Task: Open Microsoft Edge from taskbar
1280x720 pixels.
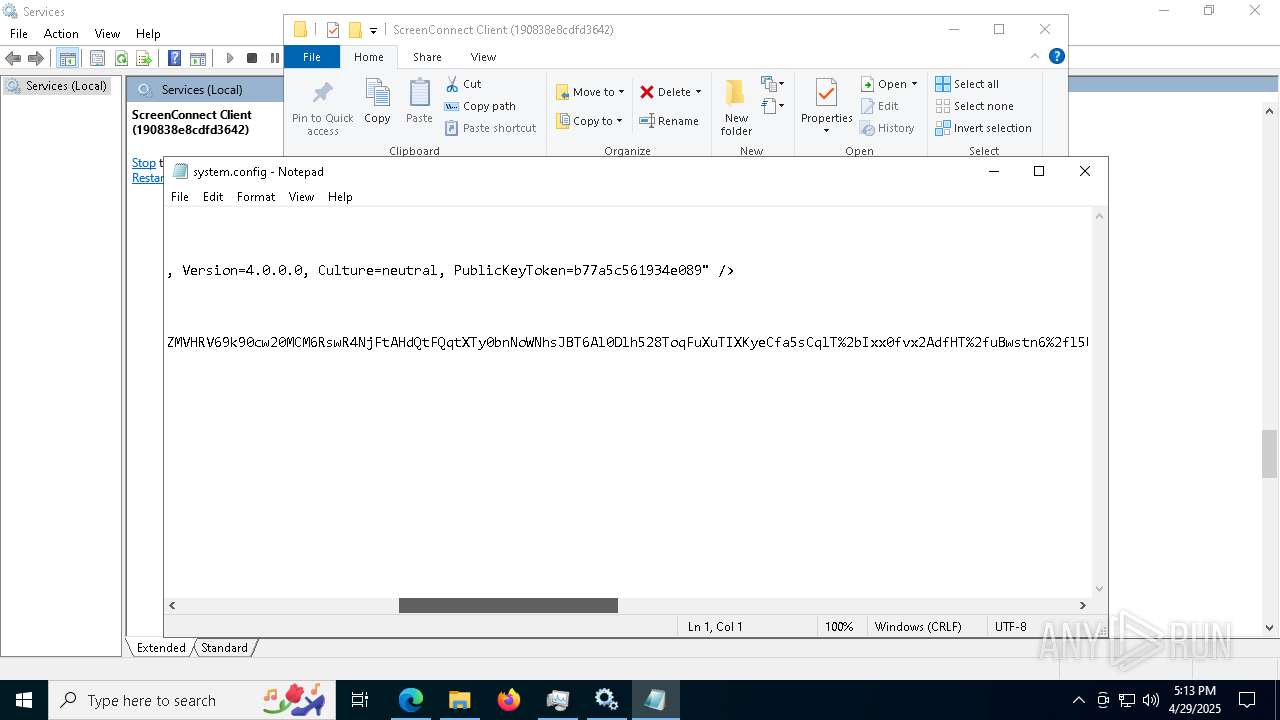Action: pyautogui.click(x=411, y=700)
